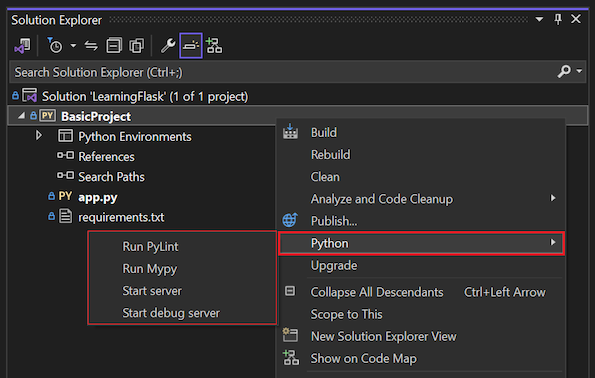Select the app.py file

click(98, 197)
